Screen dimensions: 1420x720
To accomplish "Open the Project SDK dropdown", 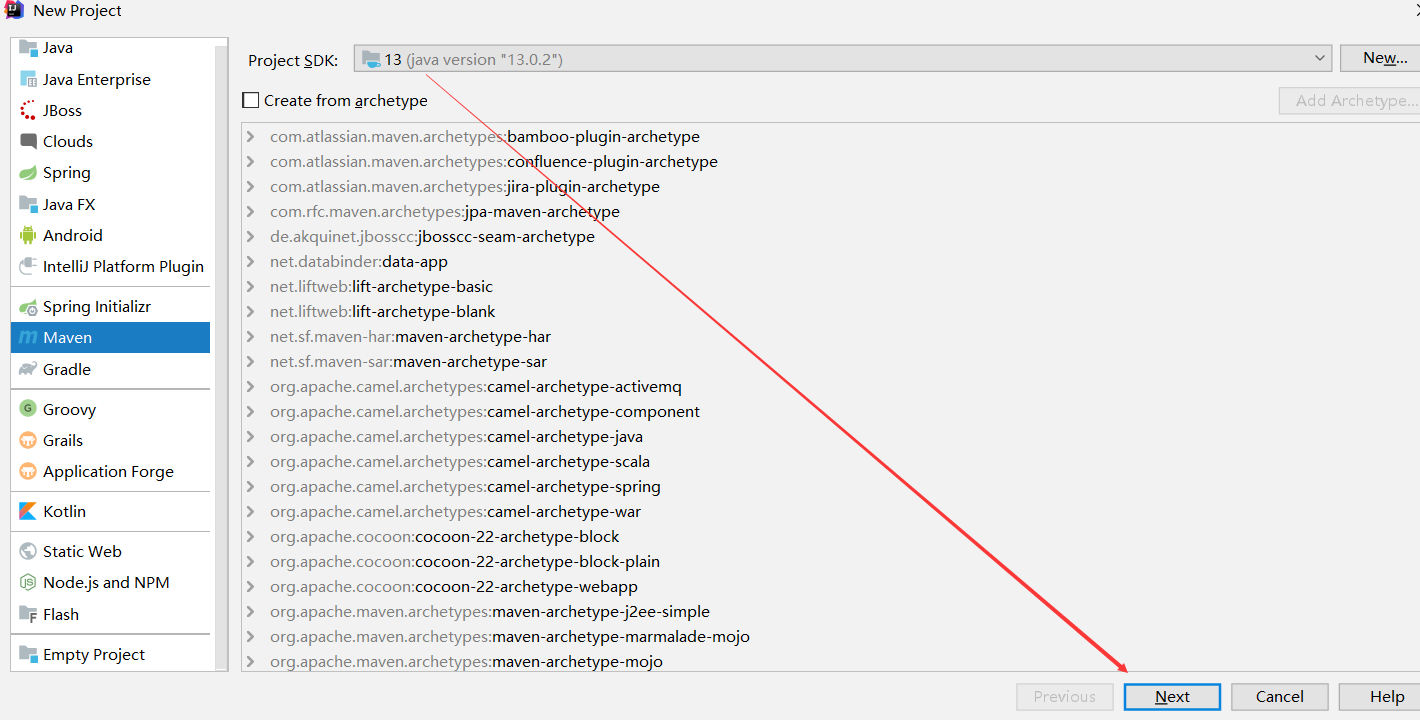I will 1319,59.
